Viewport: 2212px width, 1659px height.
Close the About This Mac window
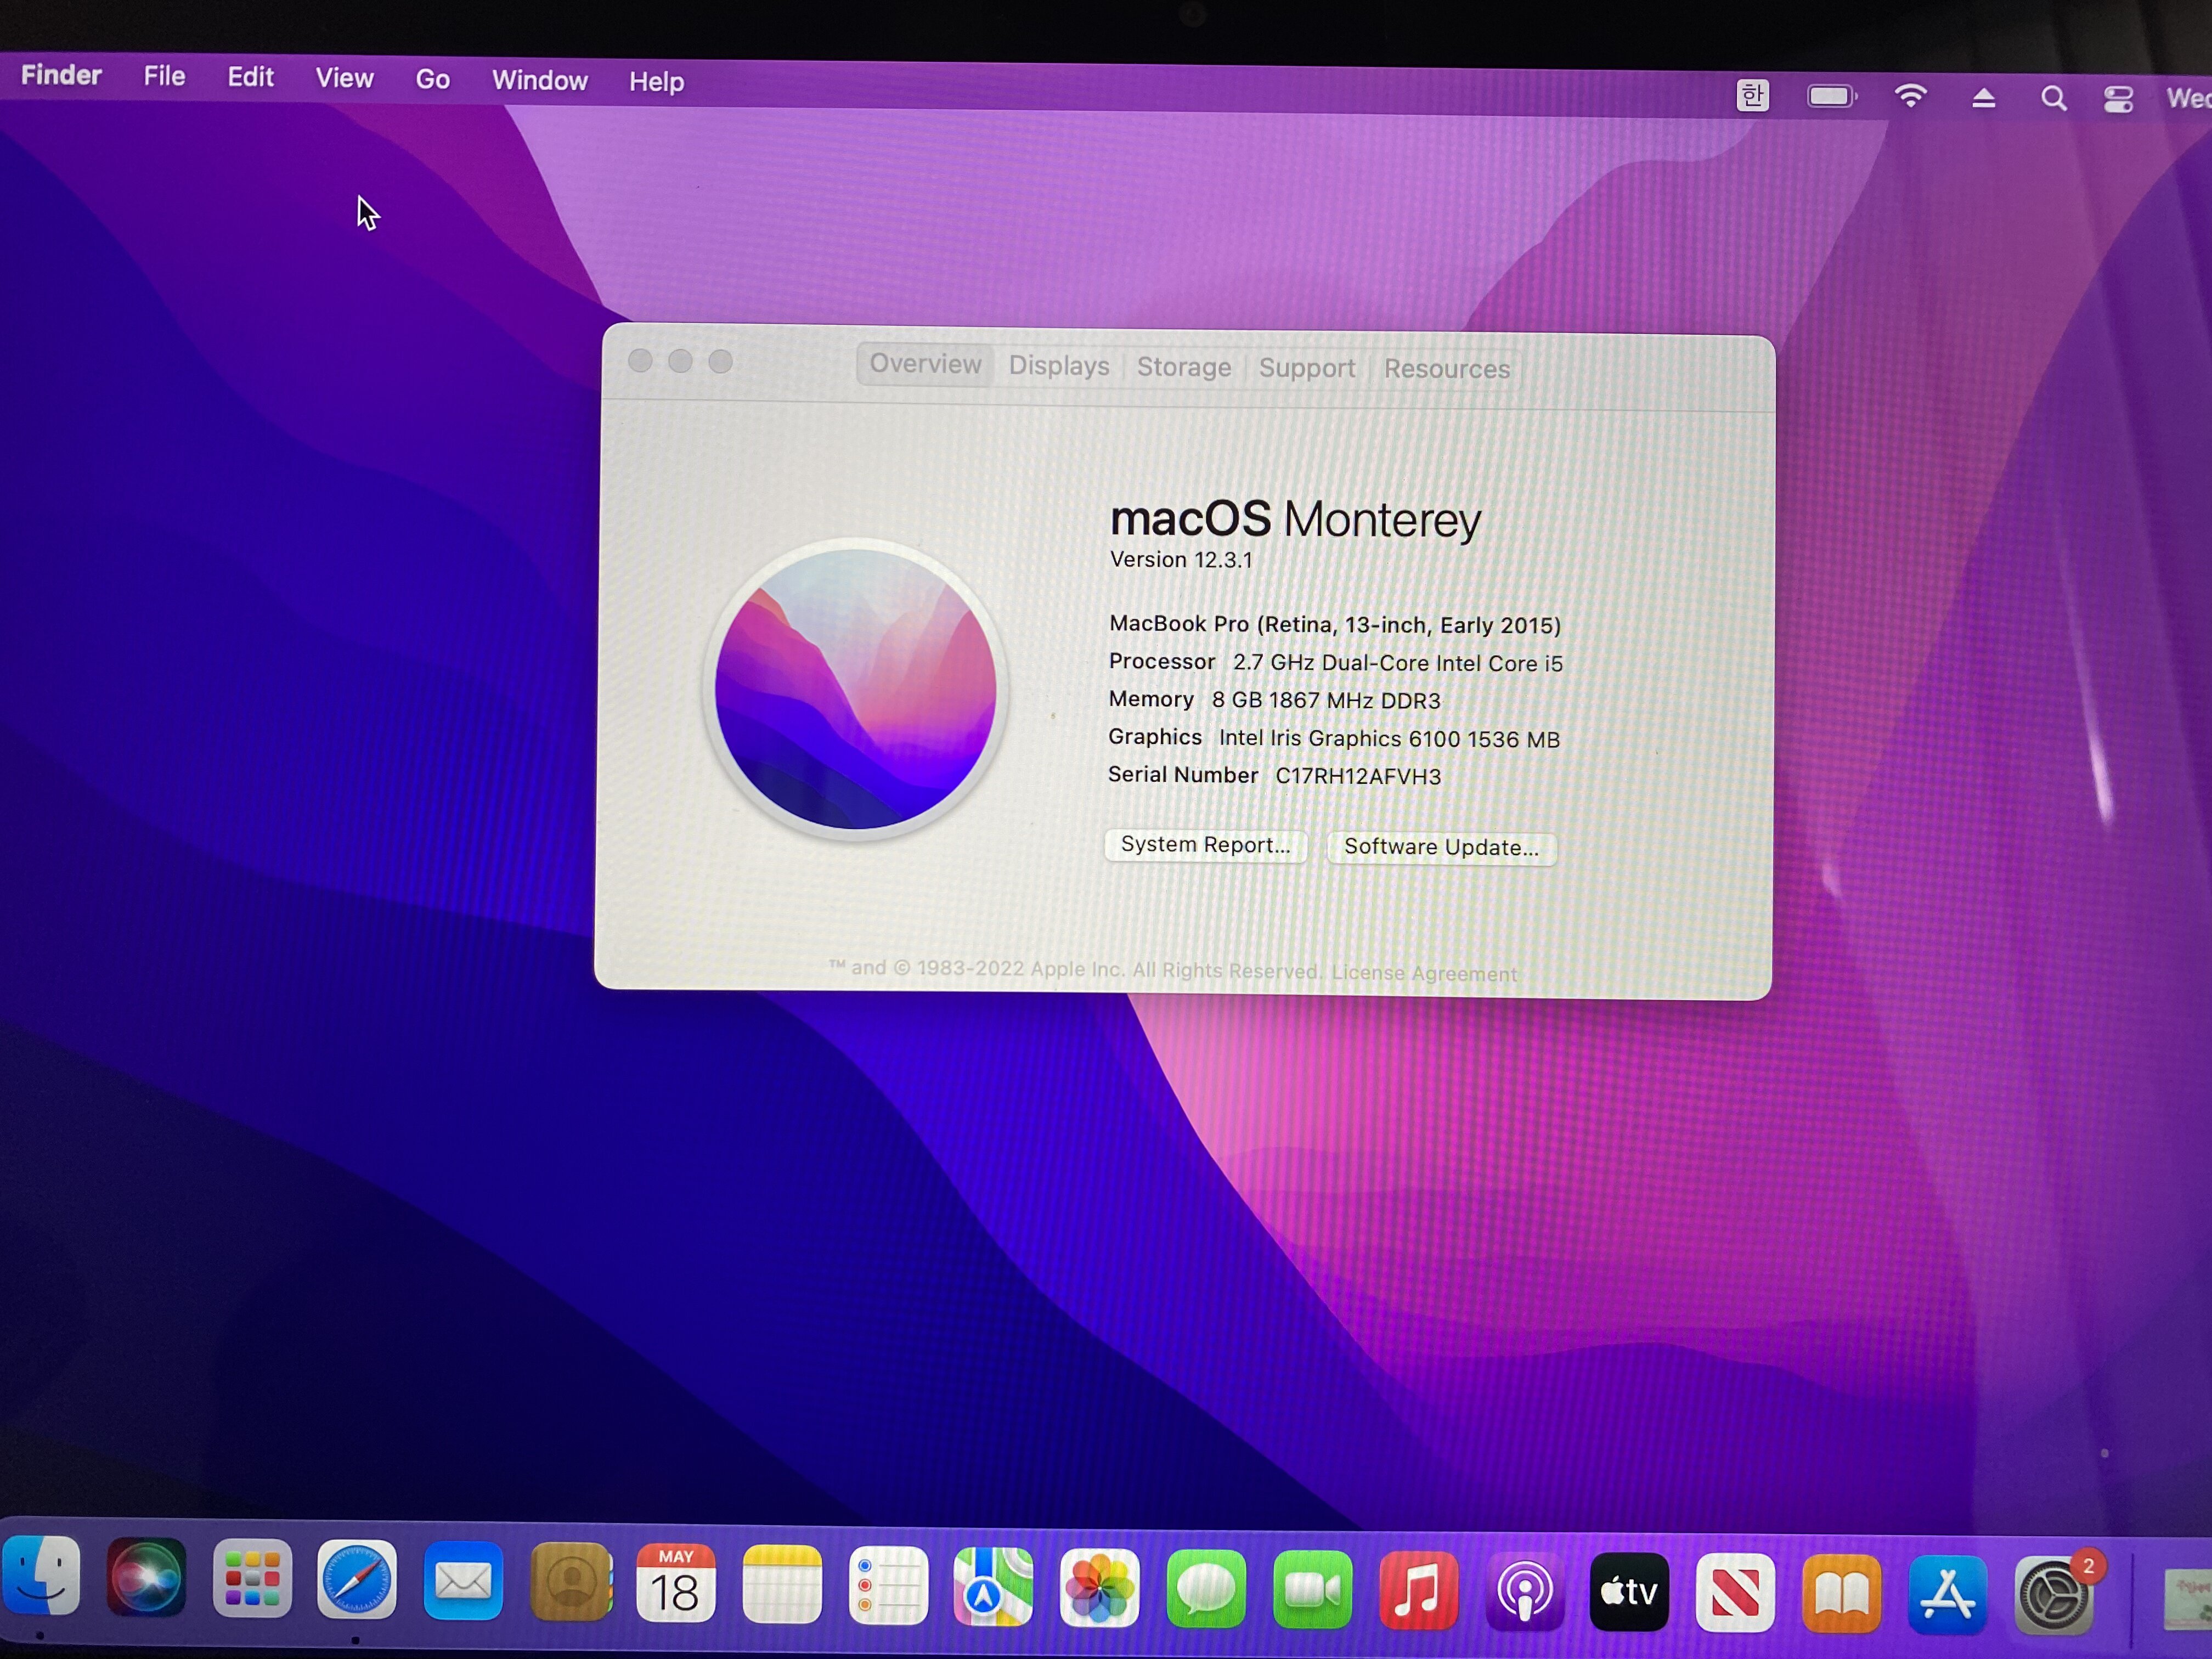tap(640, 360)
